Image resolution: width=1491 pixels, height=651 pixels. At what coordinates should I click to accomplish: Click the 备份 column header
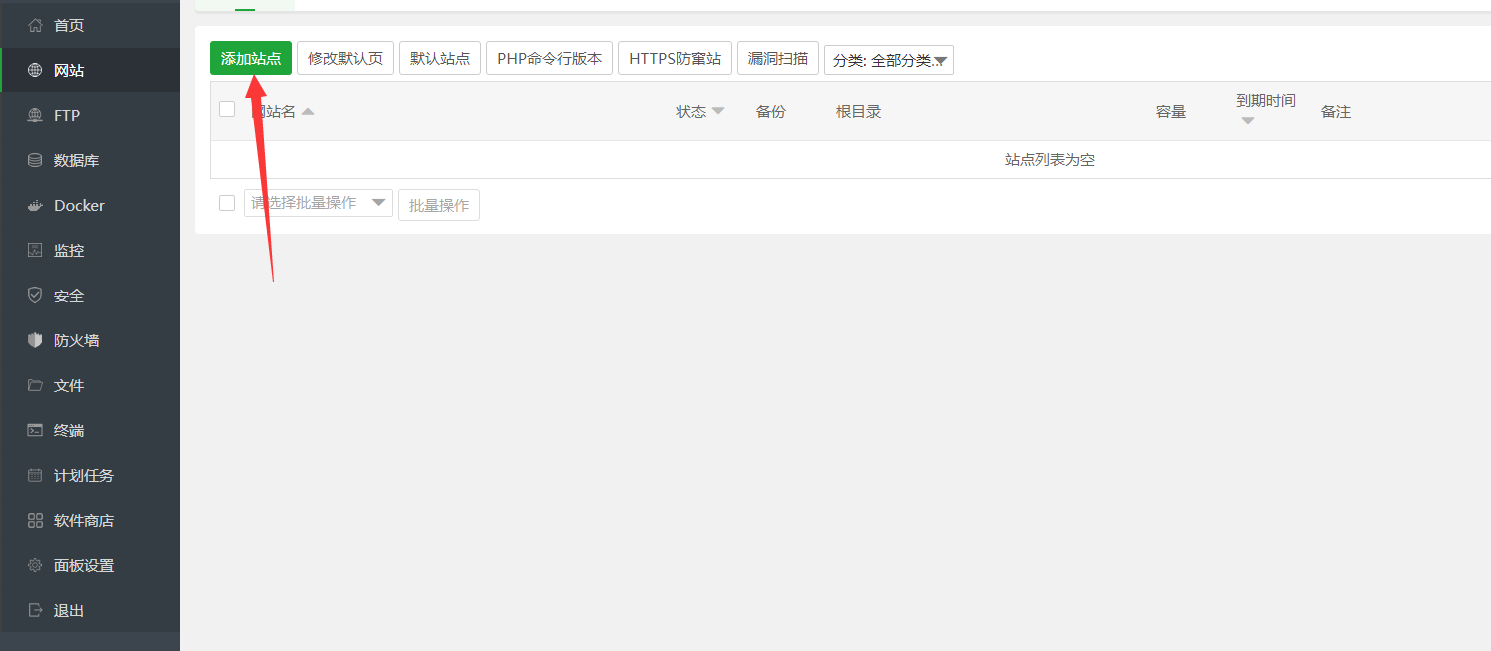[x=771, y=111]
